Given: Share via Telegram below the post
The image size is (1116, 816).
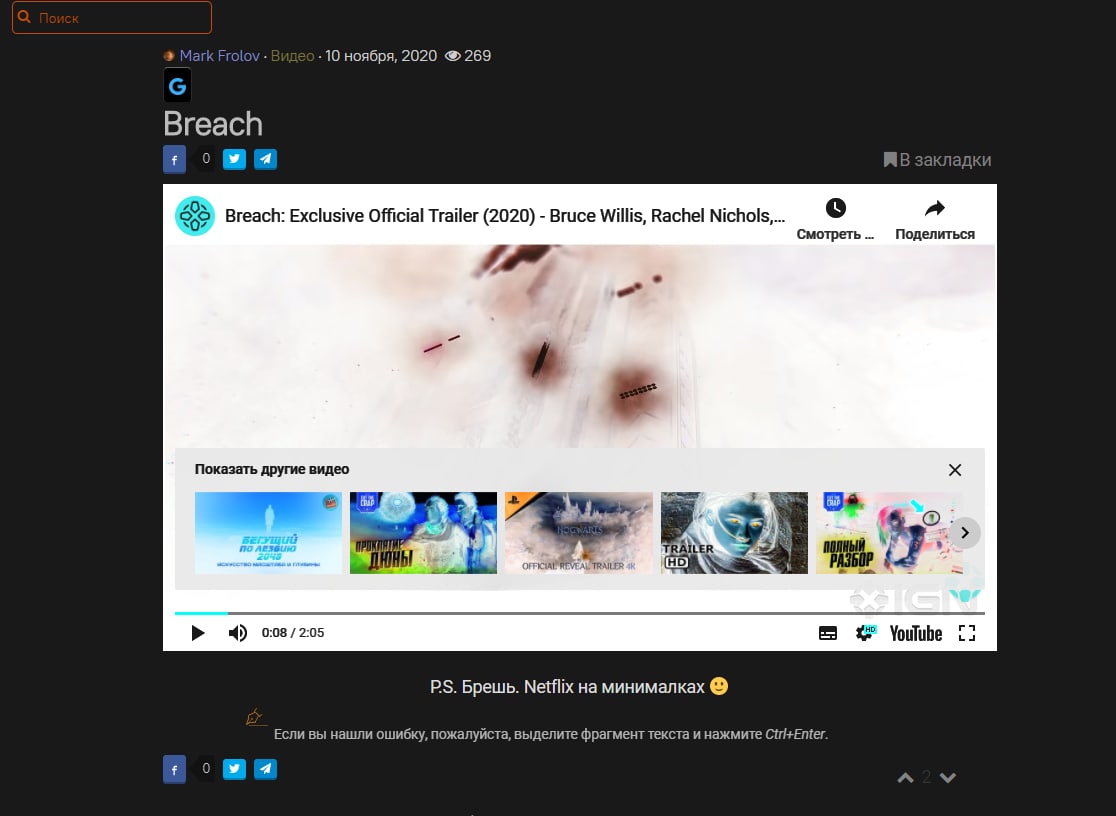Looking at the screenshot, I should pyautogui.click(x=265, y=769).
